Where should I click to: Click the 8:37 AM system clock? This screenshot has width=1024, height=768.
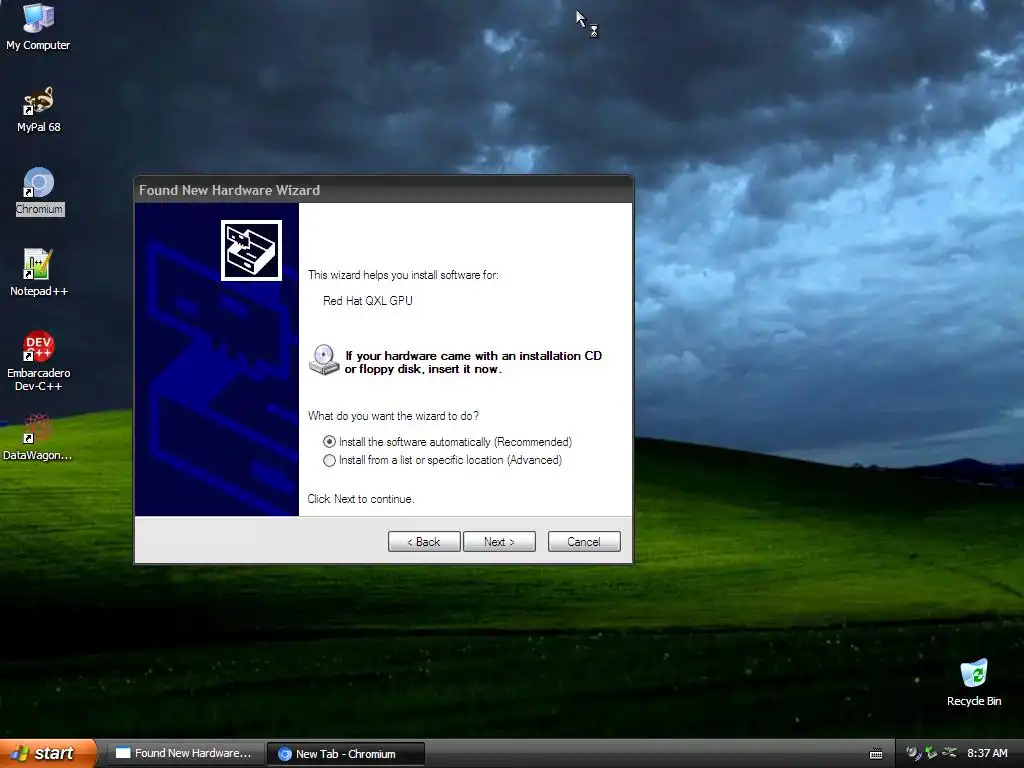(x=987, y=753)
